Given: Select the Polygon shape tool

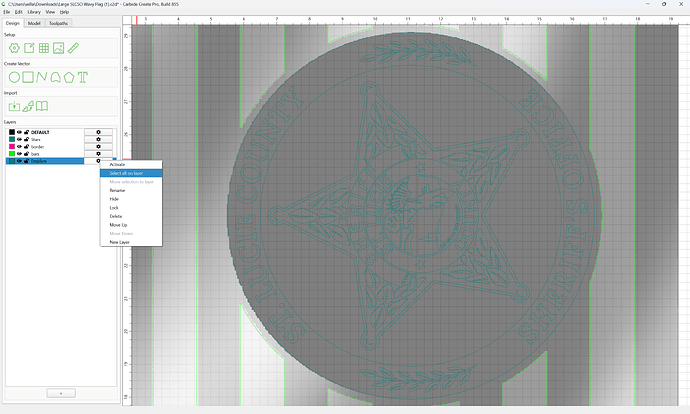Looking at the screenshot, I should pos(69,77).
